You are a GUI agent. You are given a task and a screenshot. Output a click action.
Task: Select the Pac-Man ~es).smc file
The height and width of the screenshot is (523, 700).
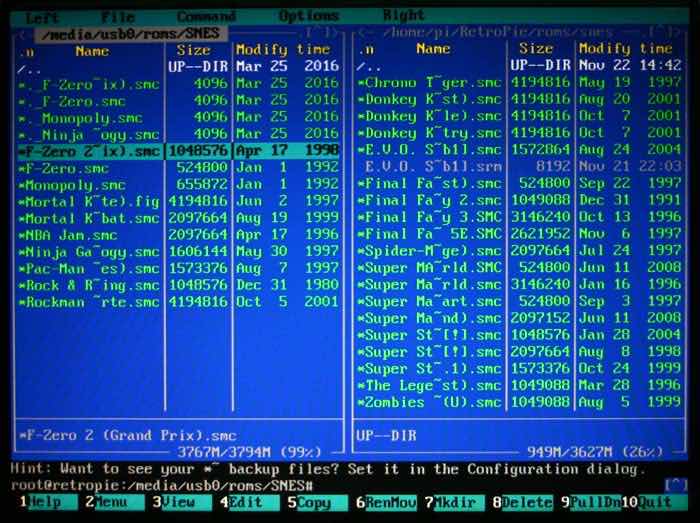tap(179, 269)
